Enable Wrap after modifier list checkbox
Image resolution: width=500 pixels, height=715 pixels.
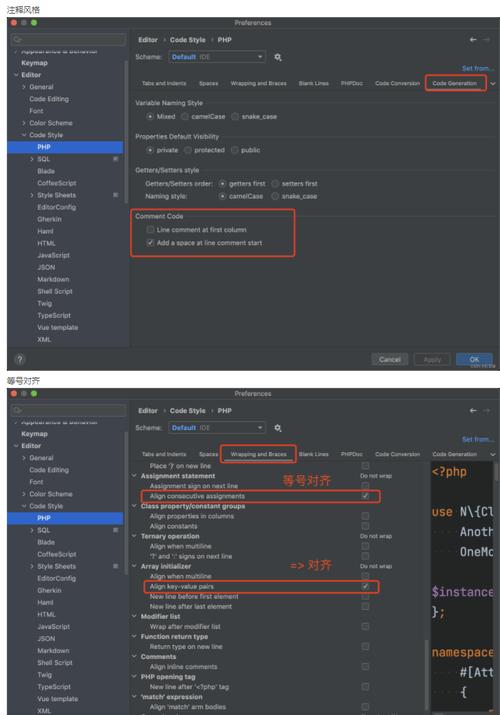(x=365, y=627)
